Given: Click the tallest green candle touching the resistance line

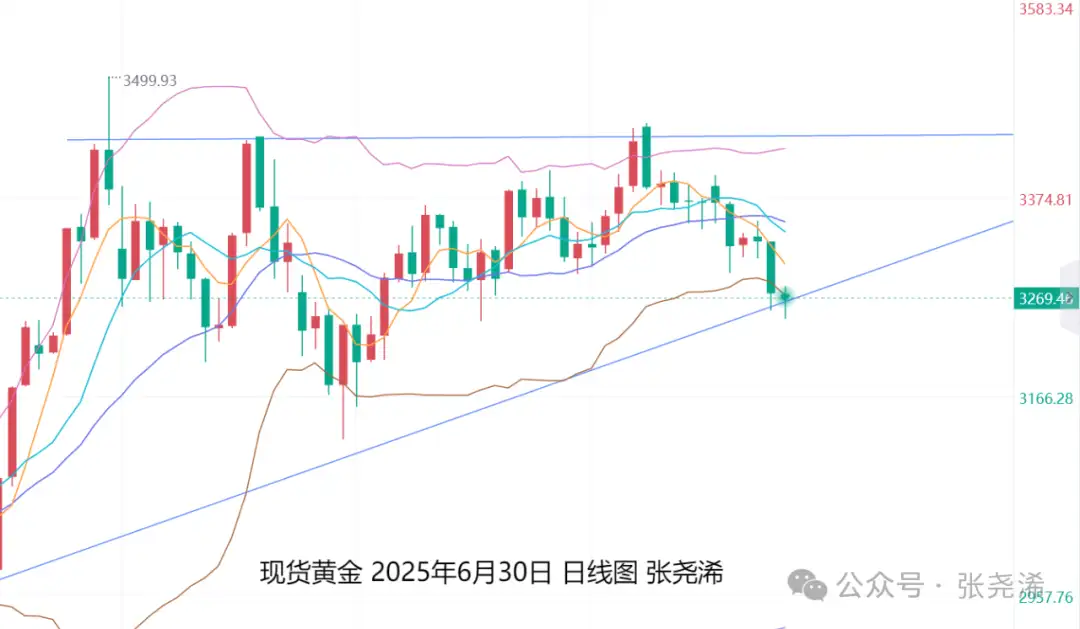Looking at the screenshot, I should pos(646,156).
